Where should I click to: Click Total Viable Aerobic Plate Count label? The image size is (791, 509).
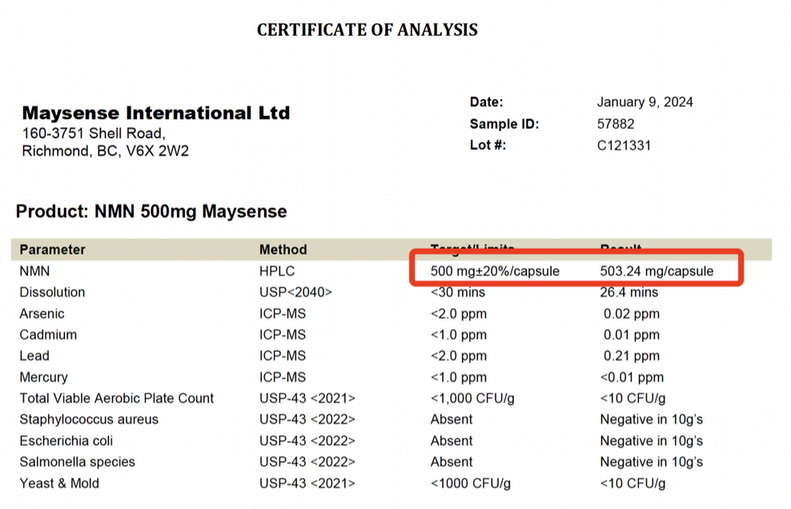pos(117,398)
